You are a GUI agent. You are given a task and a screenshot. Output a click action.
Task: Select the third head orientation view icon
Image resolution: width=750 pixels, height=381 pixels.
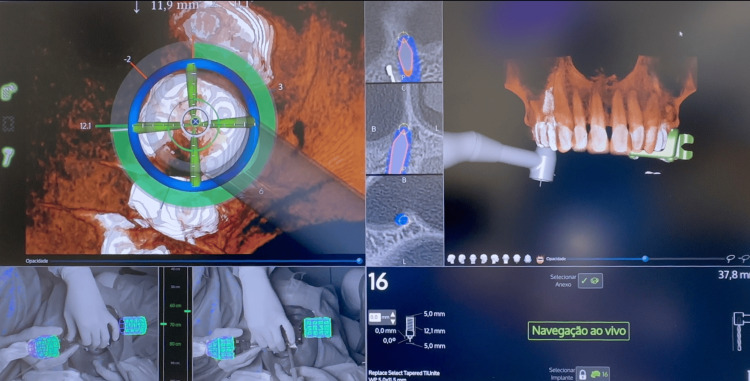(x=473, y=259)
